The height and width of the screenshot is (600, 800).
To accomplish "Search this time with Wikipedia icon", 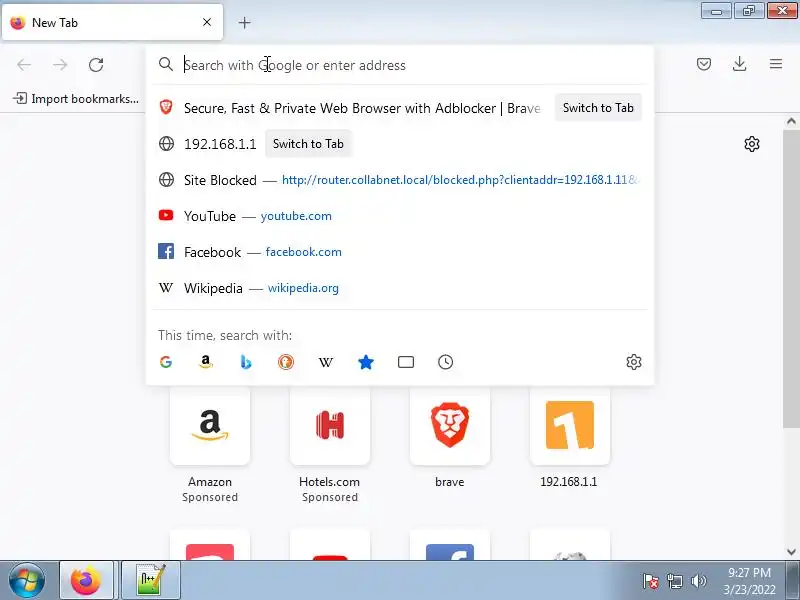I will [326, 362].
